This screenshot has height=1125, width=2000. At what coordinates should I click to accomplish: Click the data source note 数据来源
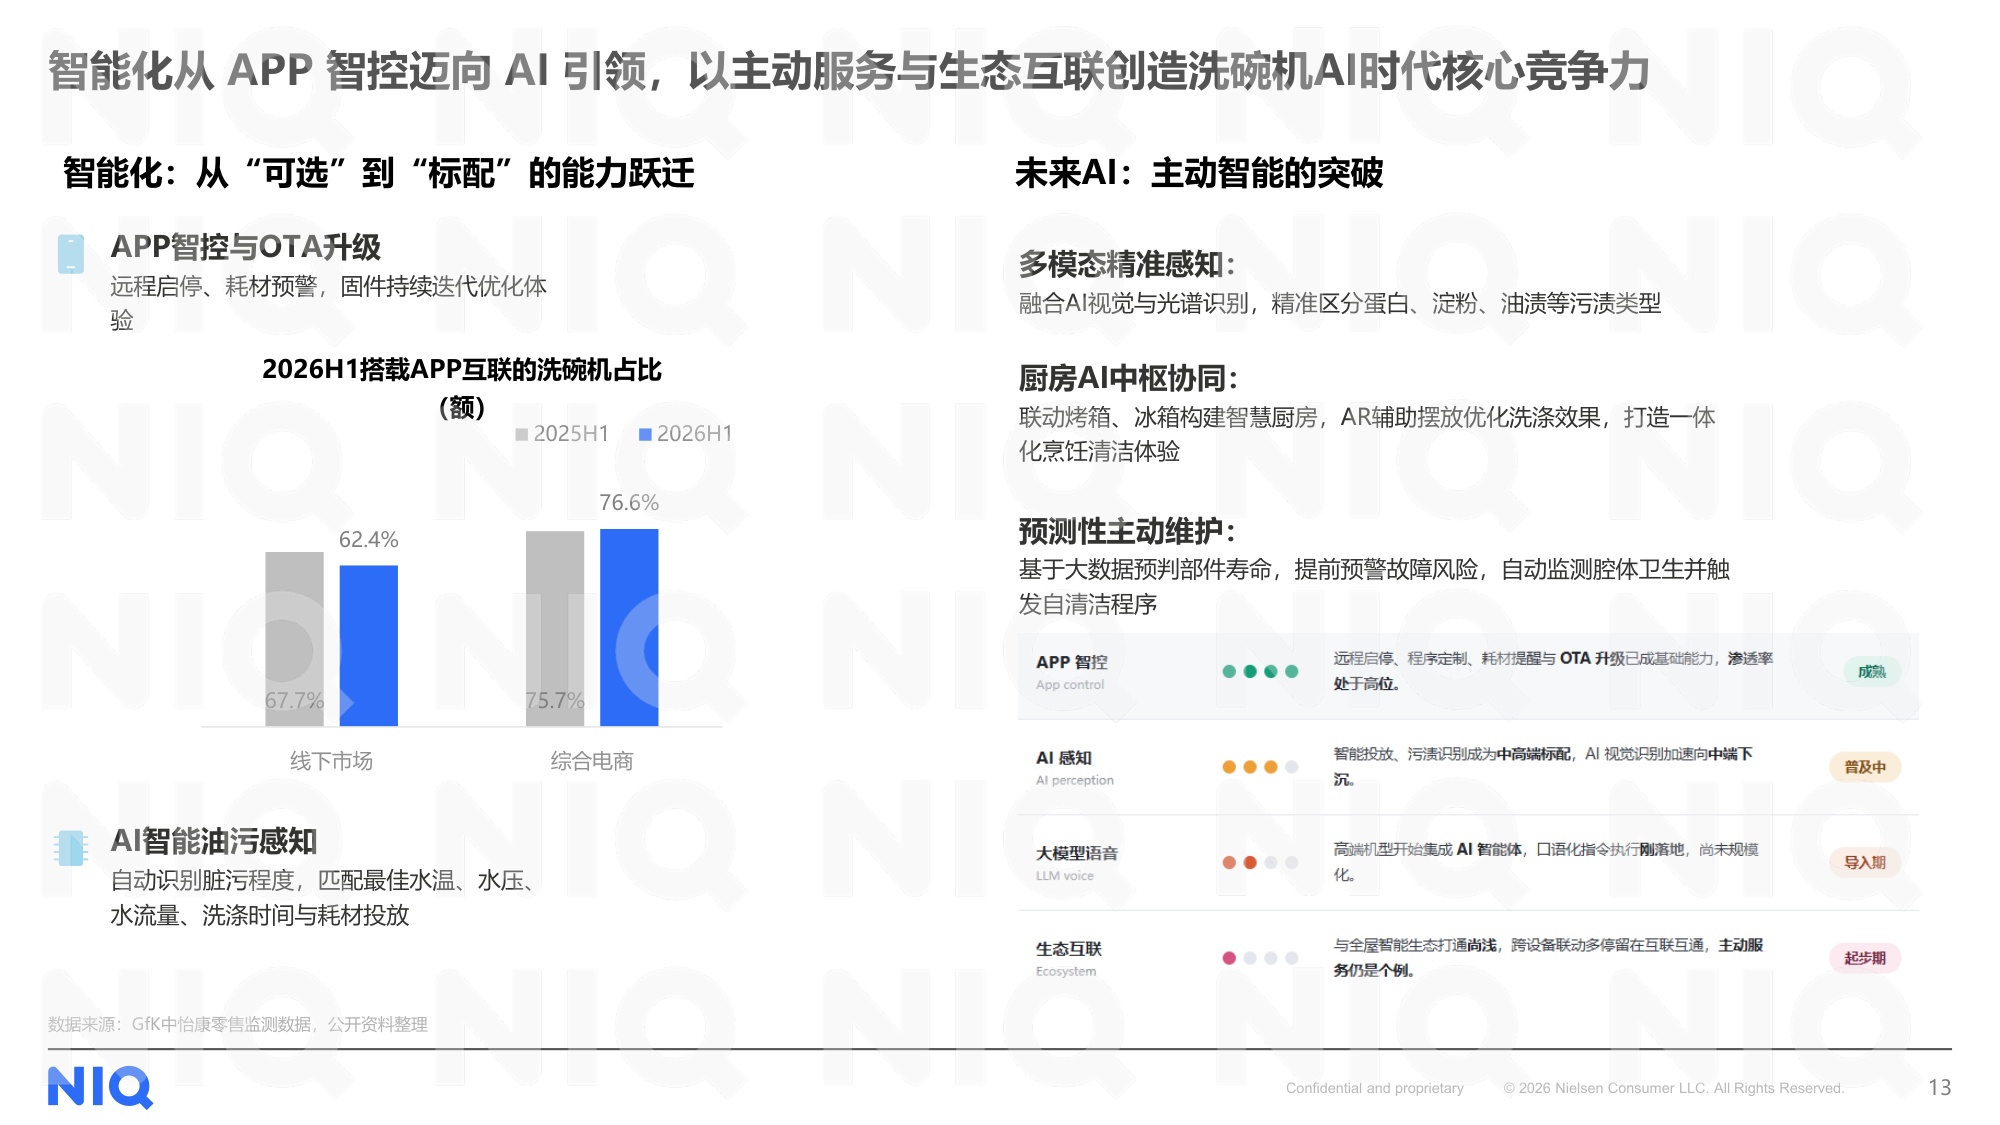tap(238, 1024)
